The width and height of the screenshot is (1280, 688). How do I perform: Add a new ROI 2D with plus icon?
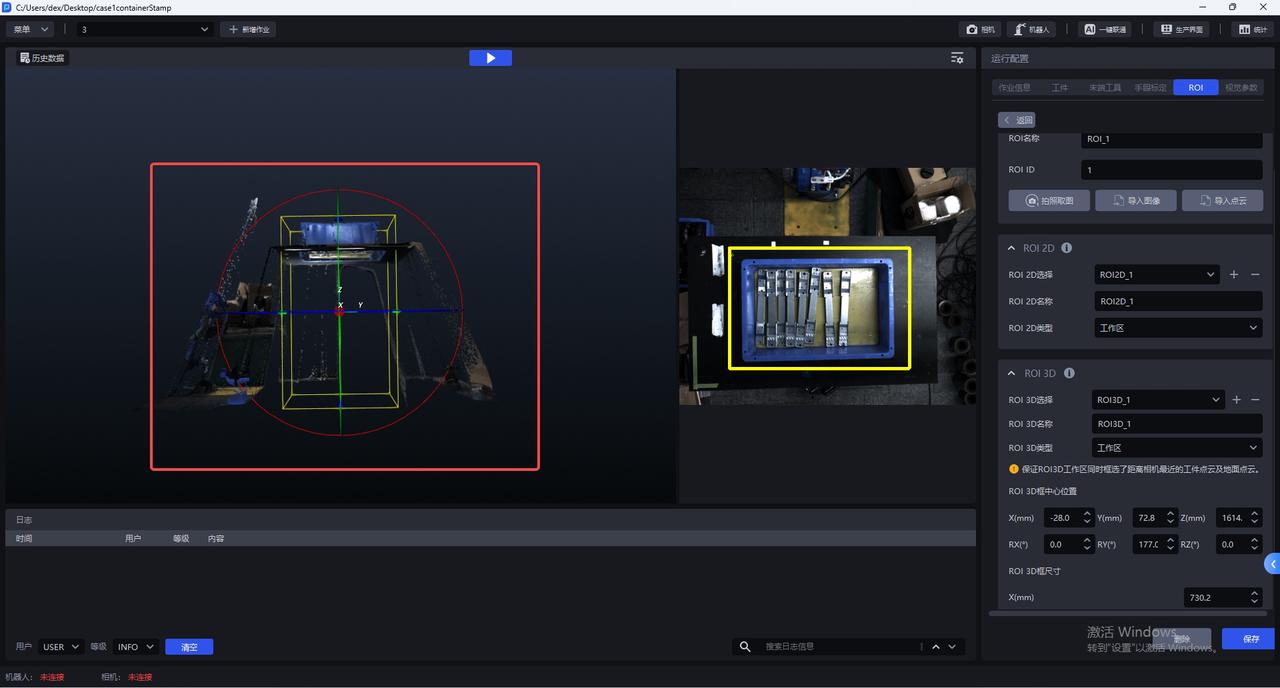pos(1234,275)
